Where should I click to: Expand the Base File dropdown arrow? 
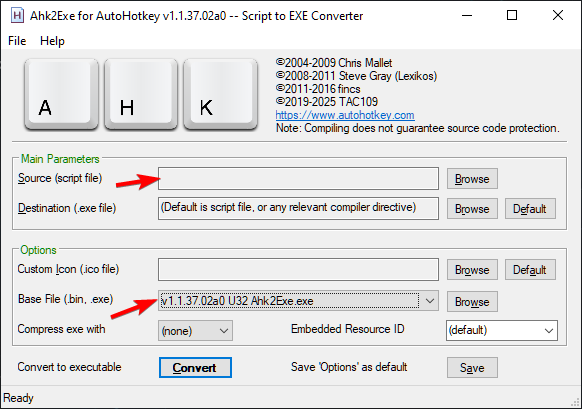click(x=429, y=301)
